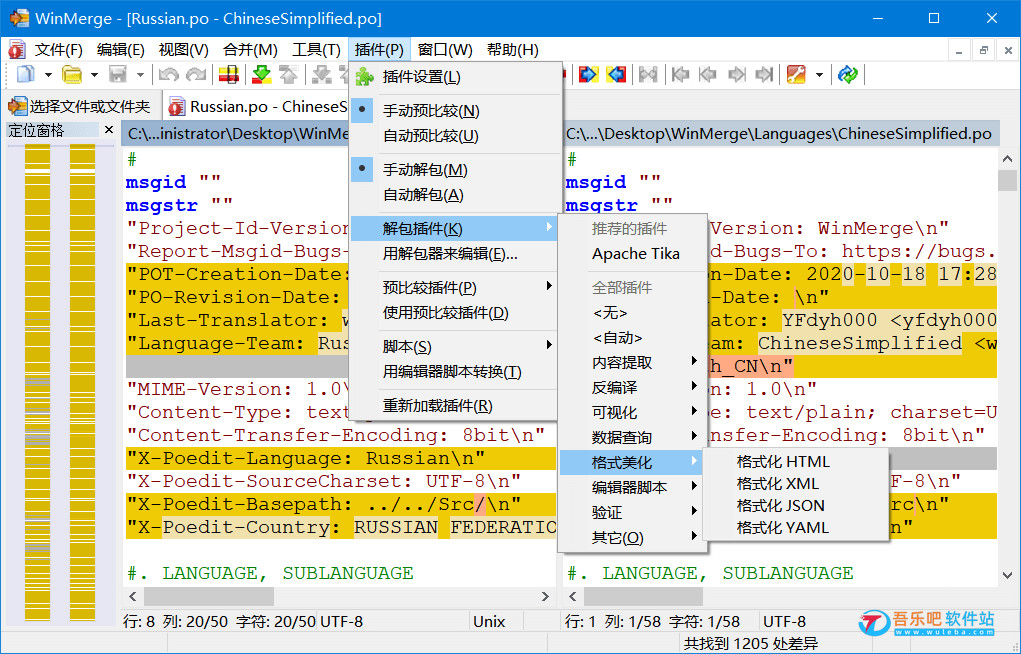
Task: Click the Copy to right arrow icon
Action: point(588,74)
